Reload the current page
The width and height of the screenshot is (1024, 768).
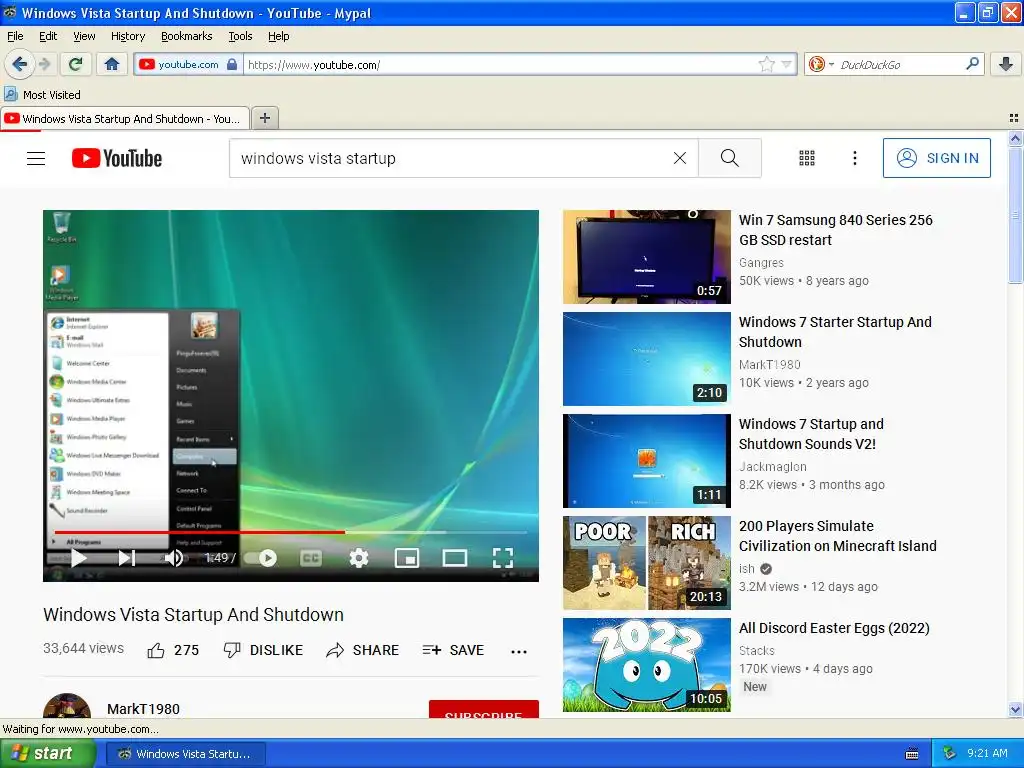coord(76,64)
